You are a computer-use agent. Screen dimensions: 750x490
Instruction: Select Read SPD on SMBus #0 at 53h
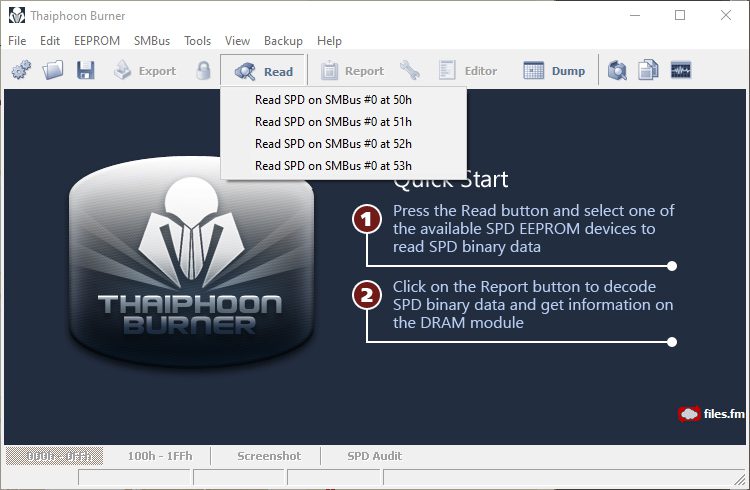click(x=333, y=166)
